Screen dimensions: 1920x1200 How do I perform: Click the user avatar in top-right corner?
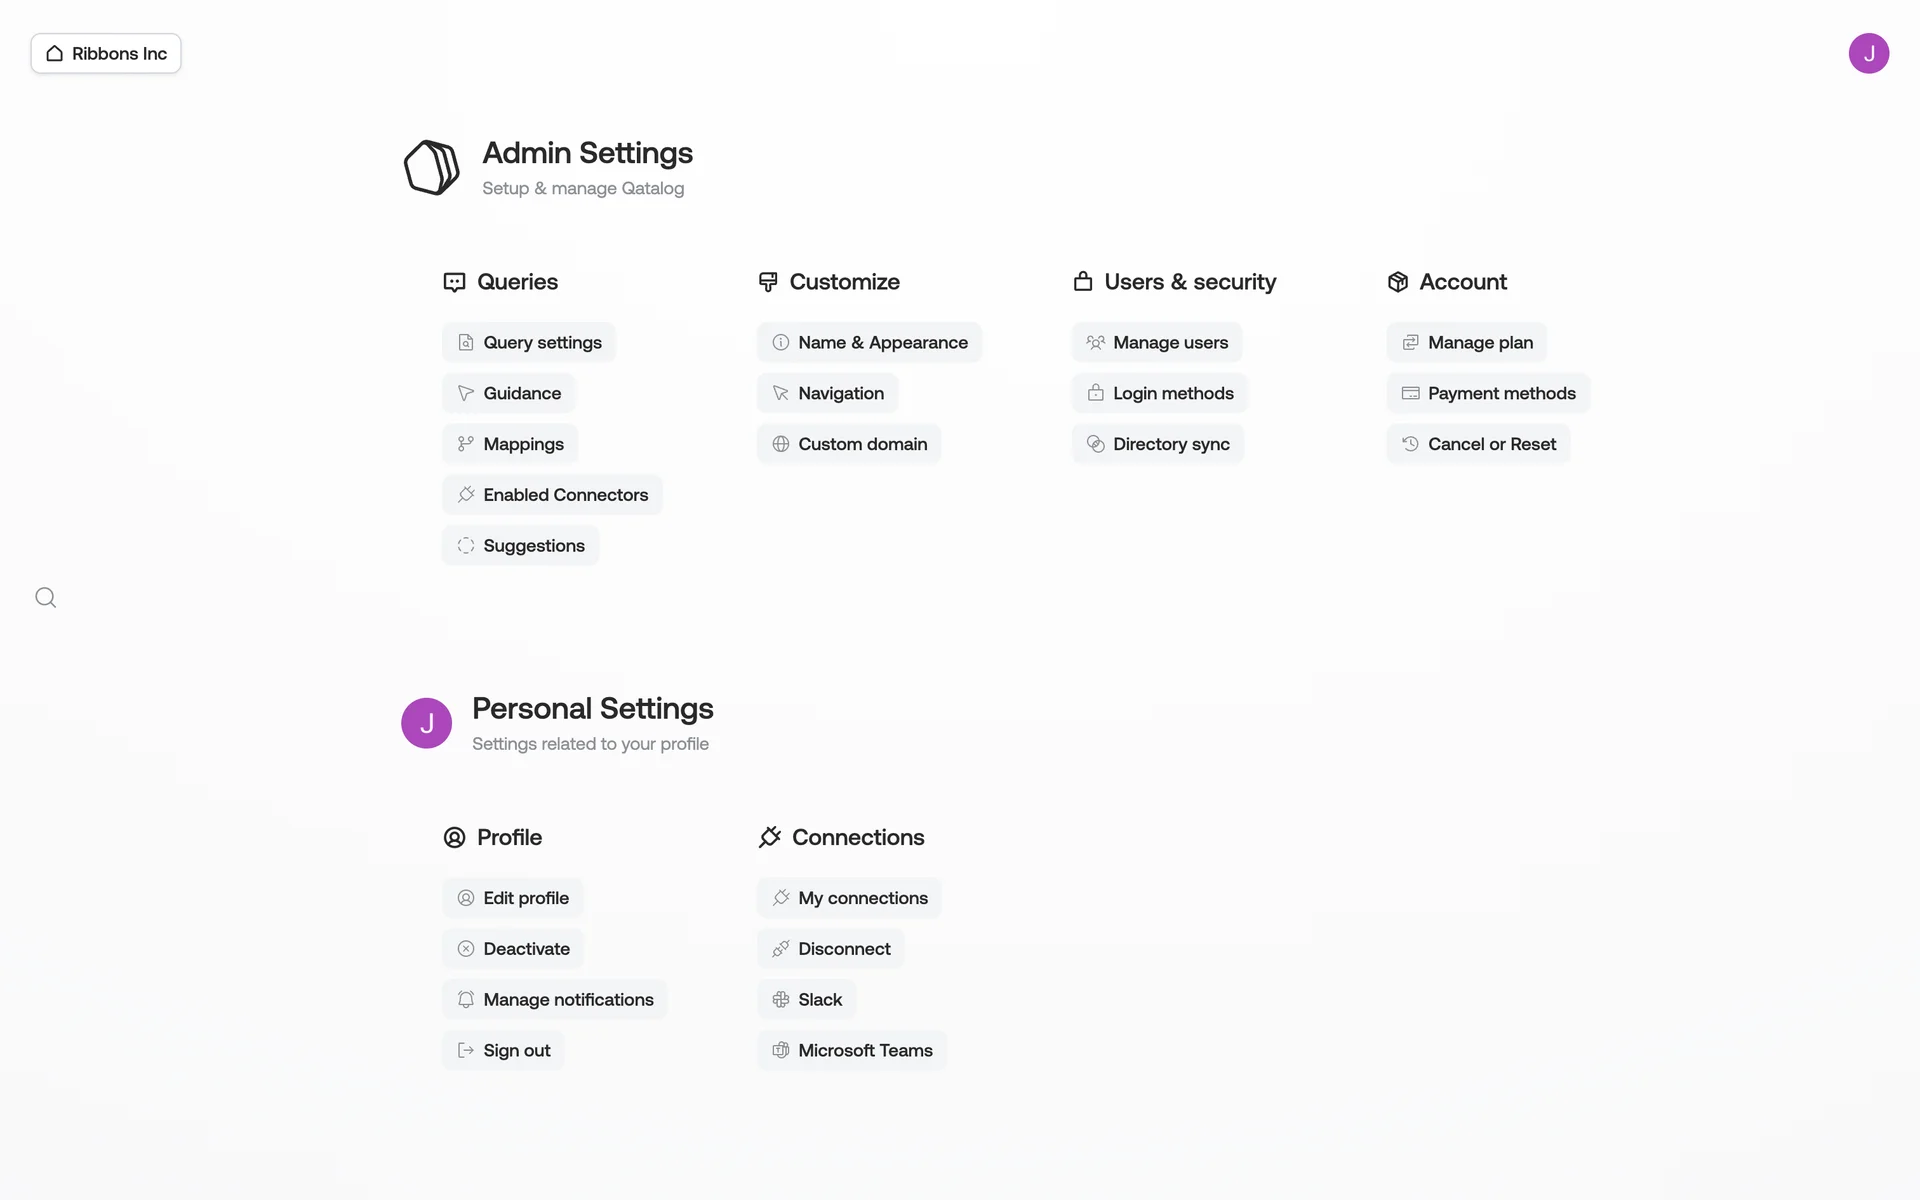click(1868, 53)
